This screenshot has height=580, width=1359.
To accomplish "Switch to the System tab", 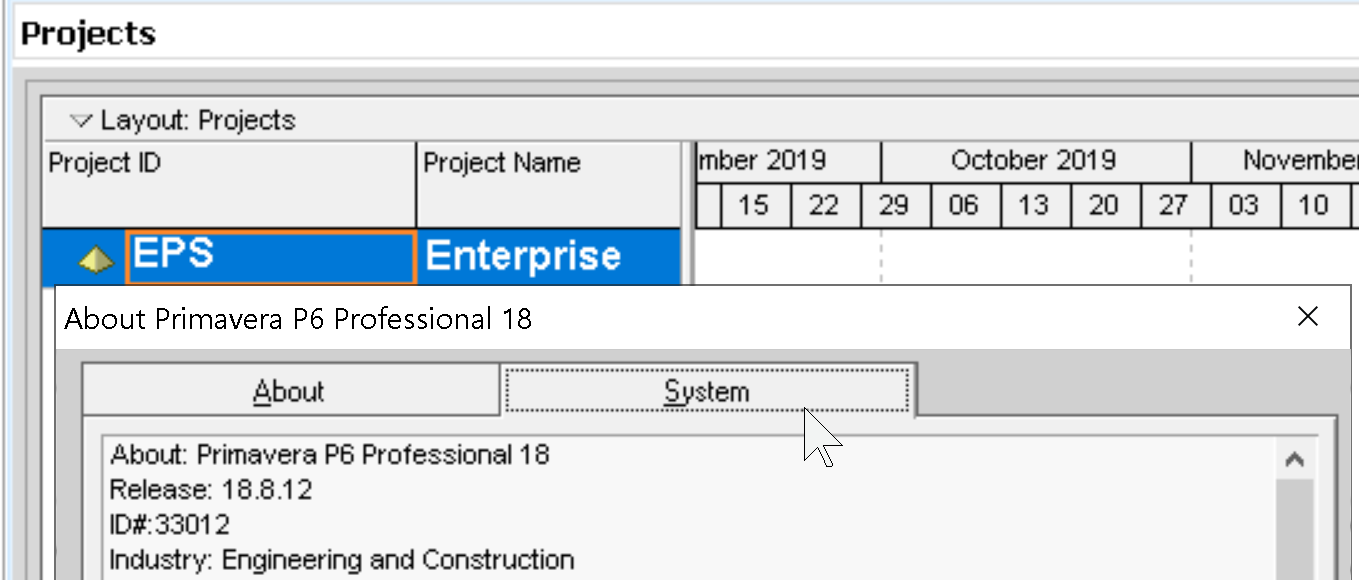I will pos(706,391).
